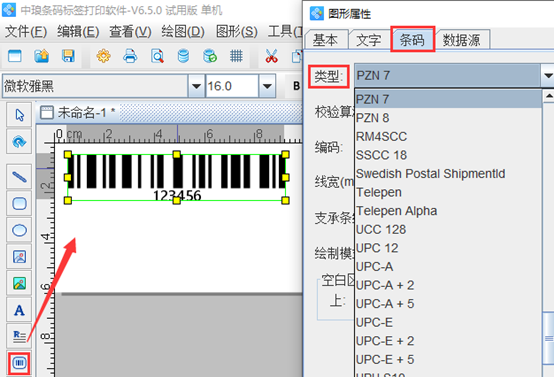Select the line drawing tool
The height and width of the screenshot is (377, 554).
[x=19, y=177]
